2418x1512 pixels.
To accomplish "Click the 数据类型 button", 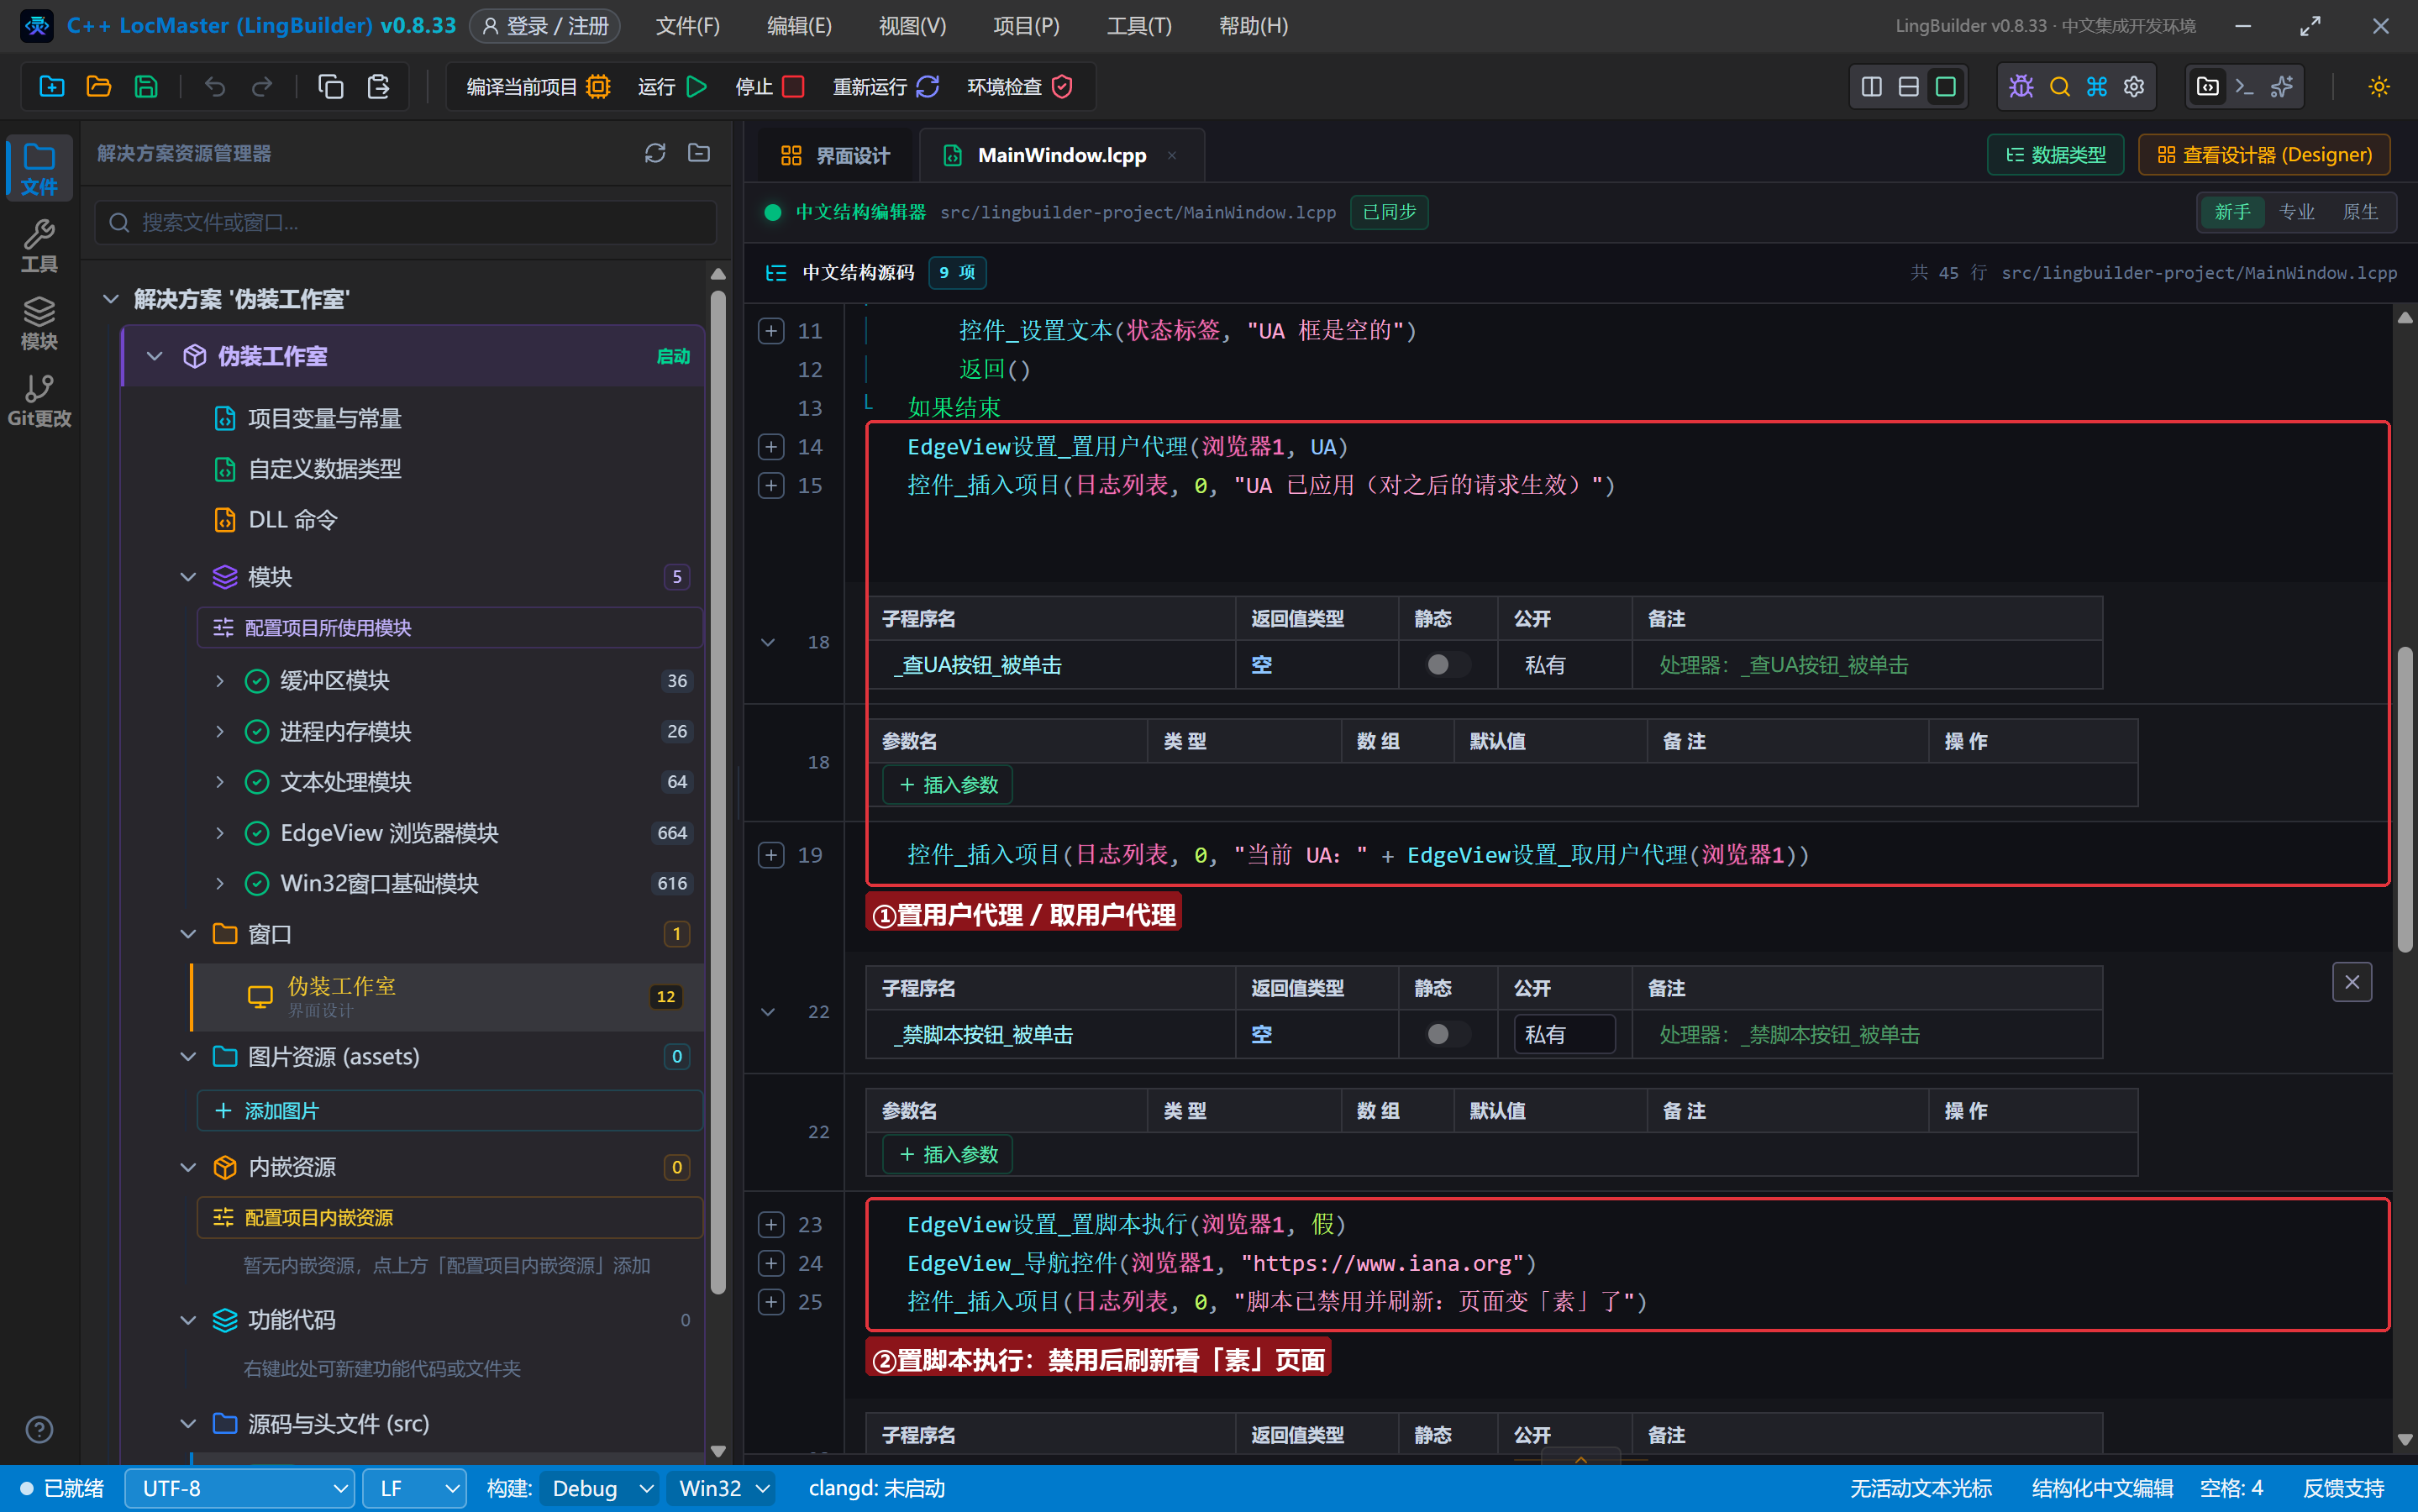I will [x=2055, y=155].
